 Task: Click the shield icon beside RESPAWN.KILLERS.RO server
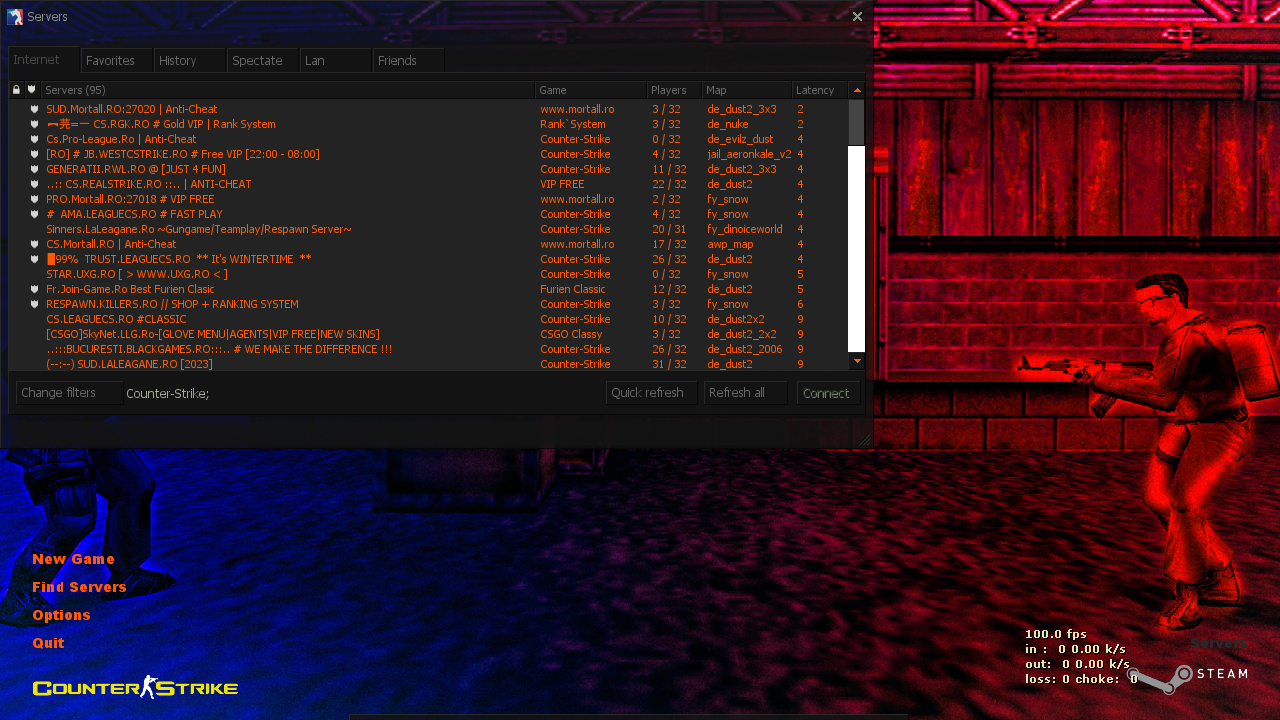34,304
